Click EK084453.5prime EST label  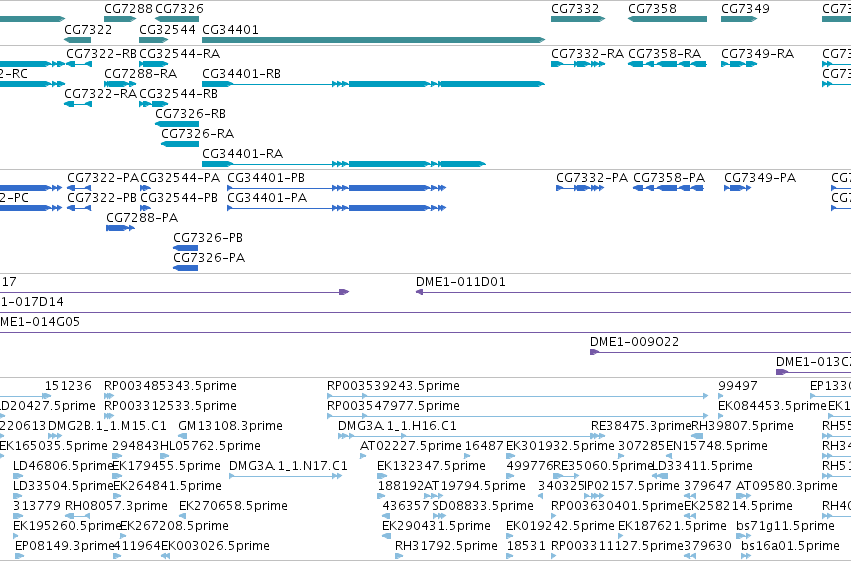pyautogui.click(x=772, y=406)
